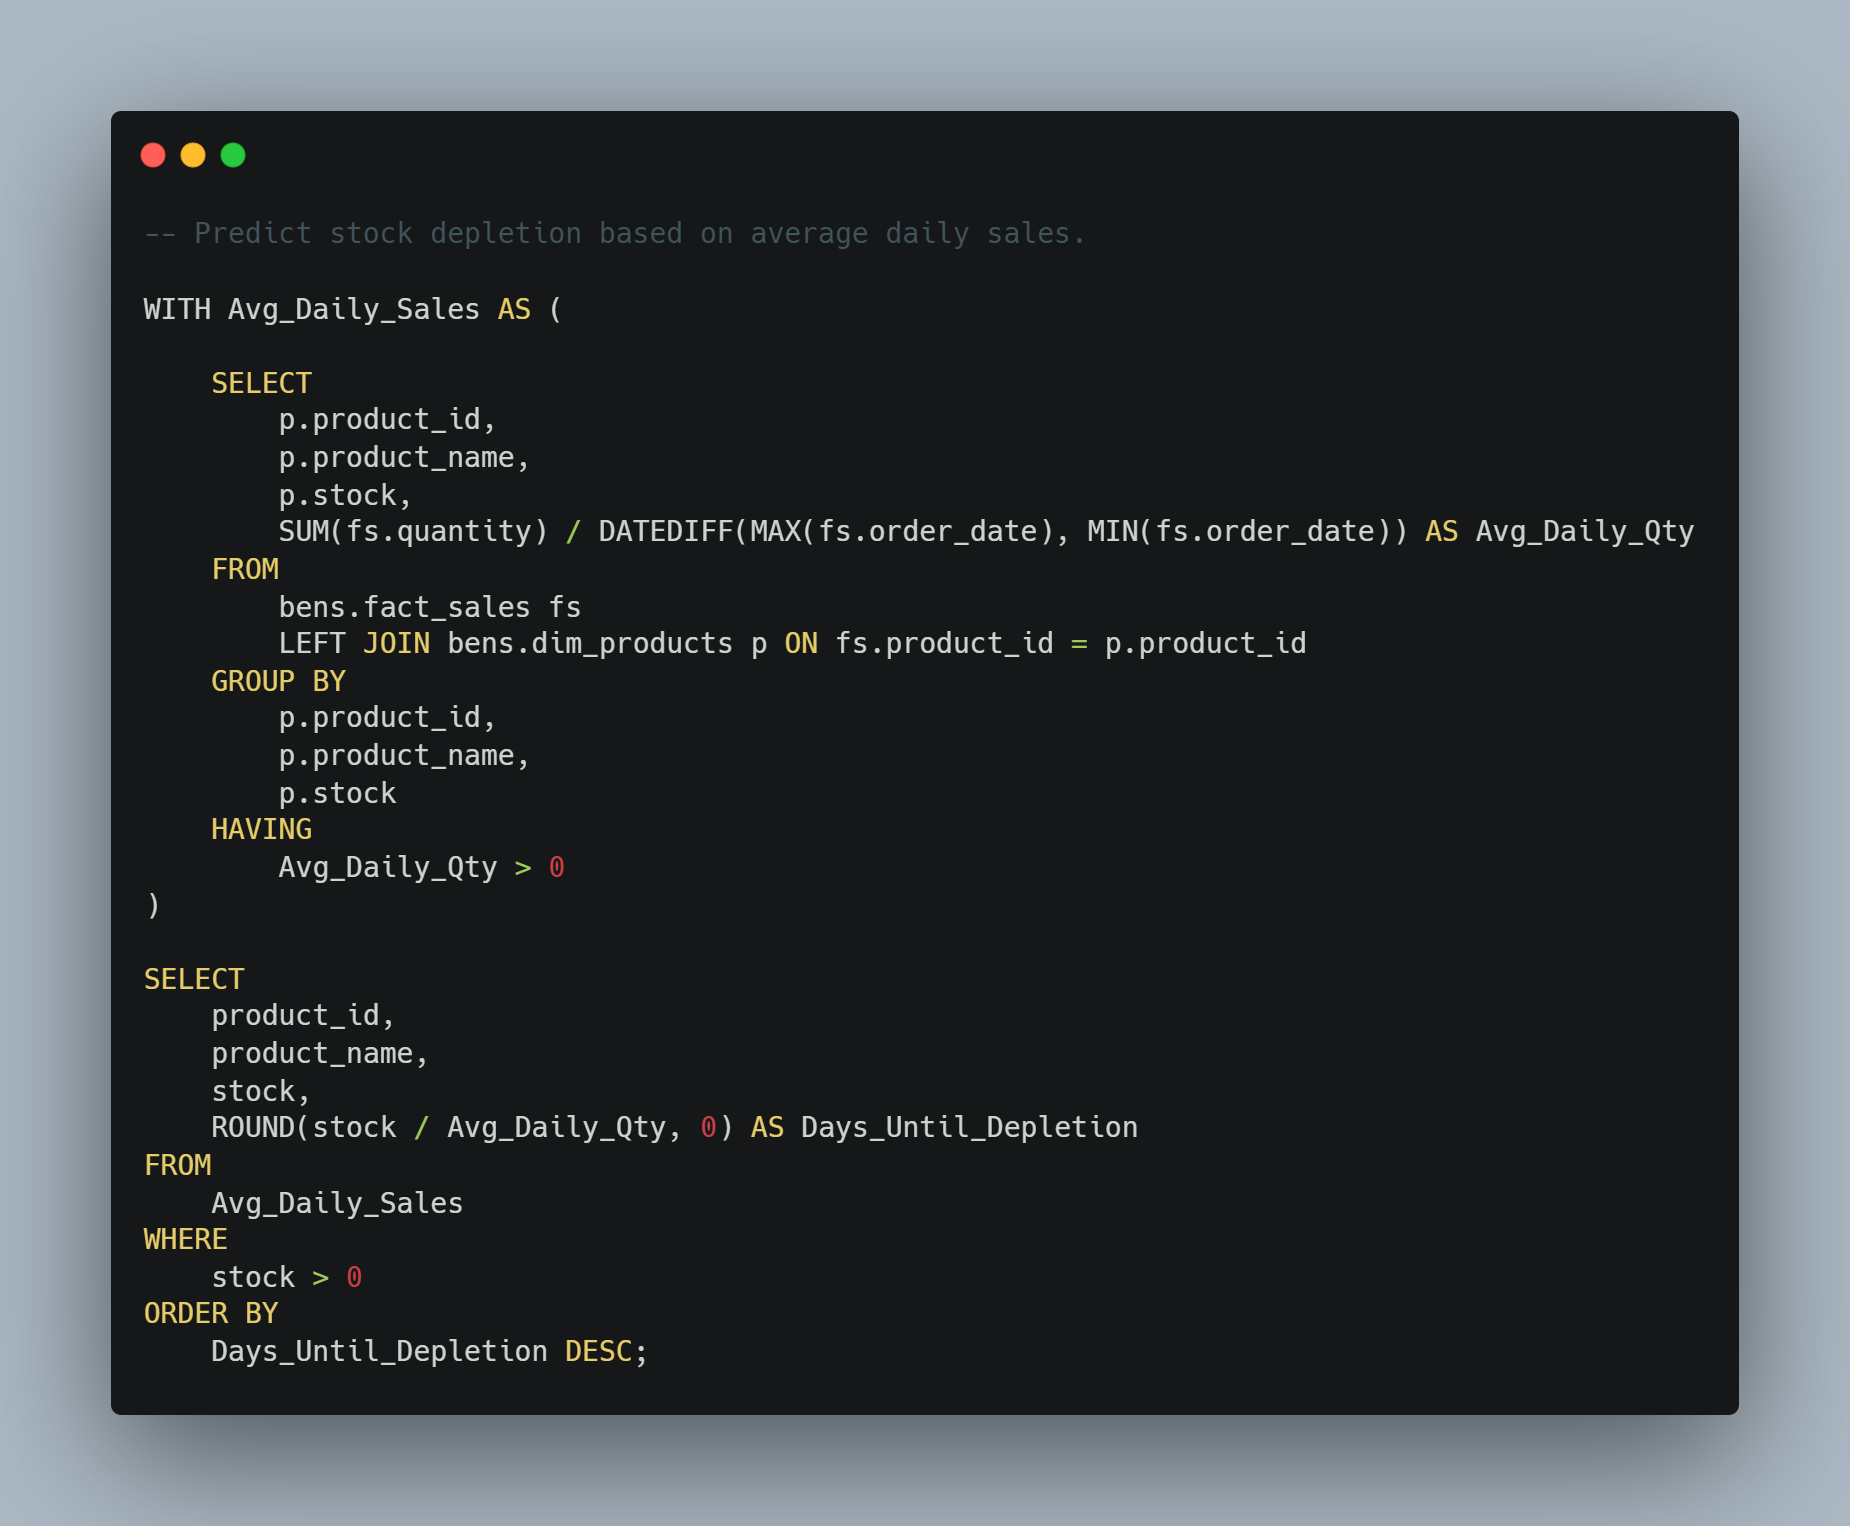Click 'Avg_Daily_Sales' under the final FROM
1850x1526 pixels.
(337, 1203)
